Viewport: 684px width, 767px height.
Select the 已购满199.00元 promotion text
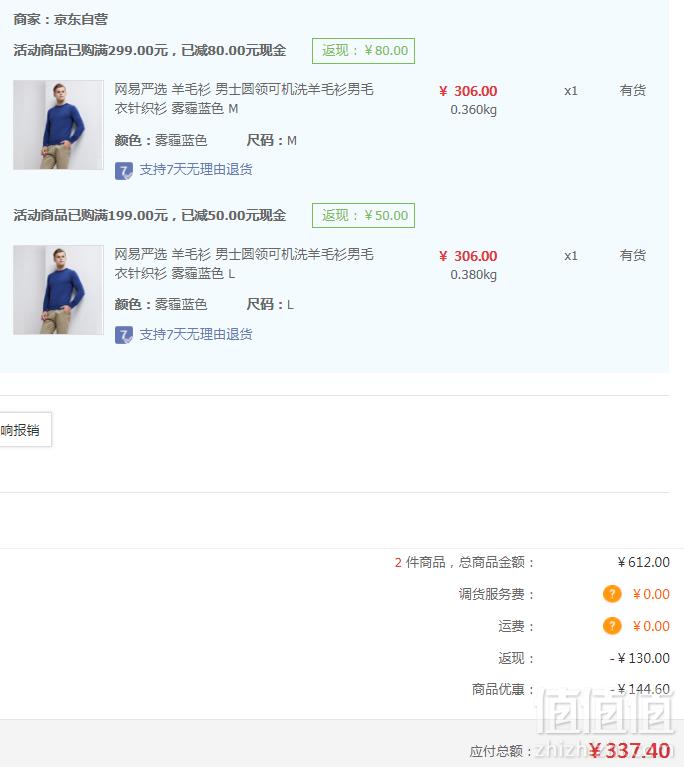click(x=150, y=215)
